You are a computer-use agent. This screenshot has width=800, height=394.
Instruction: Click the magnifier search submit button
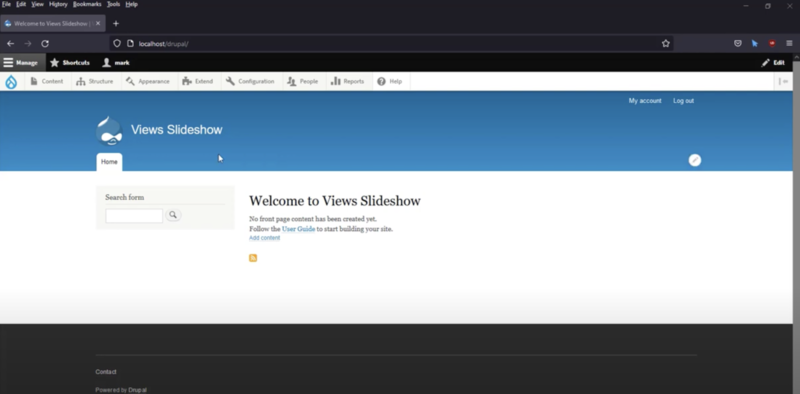(x=173, y=215)
